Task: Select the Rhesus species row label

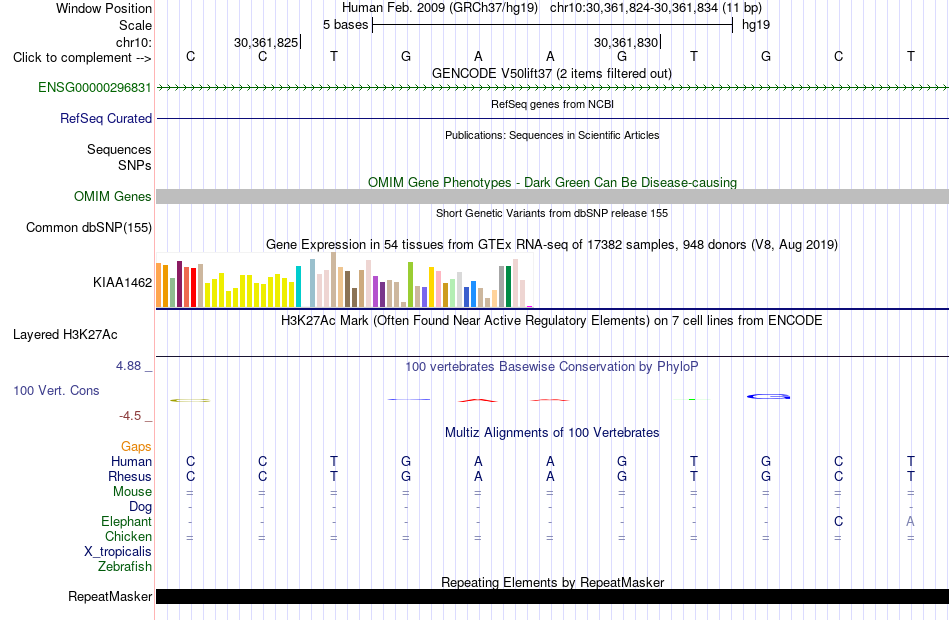Action: click(130, 477)
